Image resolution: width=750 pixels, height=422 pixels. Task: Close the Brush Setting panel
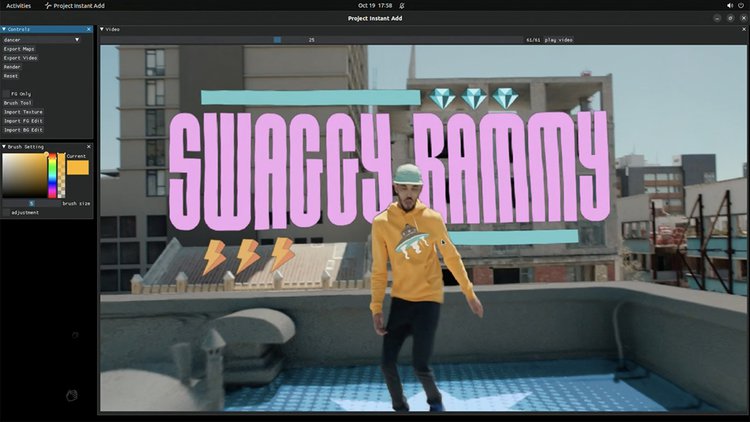coord(88,146)
